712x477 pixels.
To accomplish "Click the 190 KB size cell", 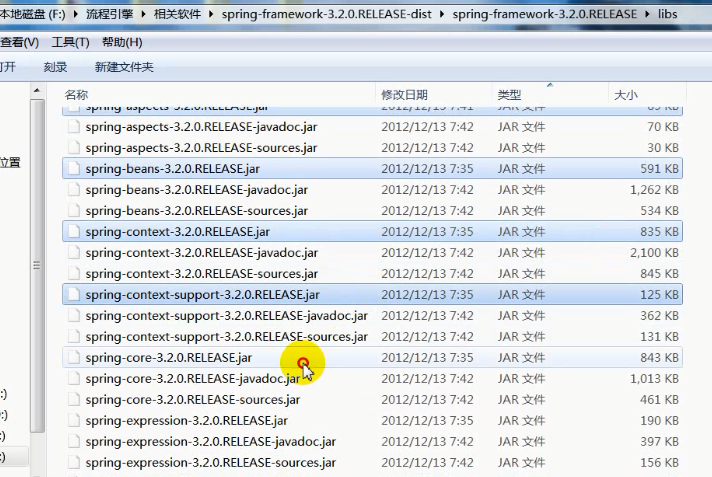I will [x=659, y=420].
